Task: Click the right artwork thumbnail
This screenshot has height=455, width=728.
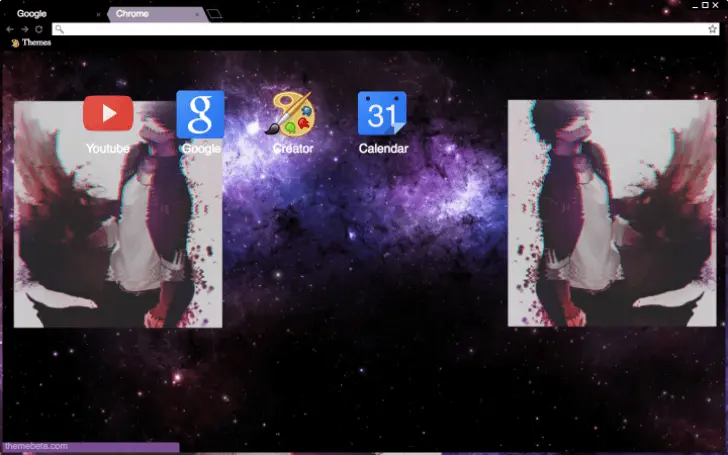Action: [x=612, y=213]
